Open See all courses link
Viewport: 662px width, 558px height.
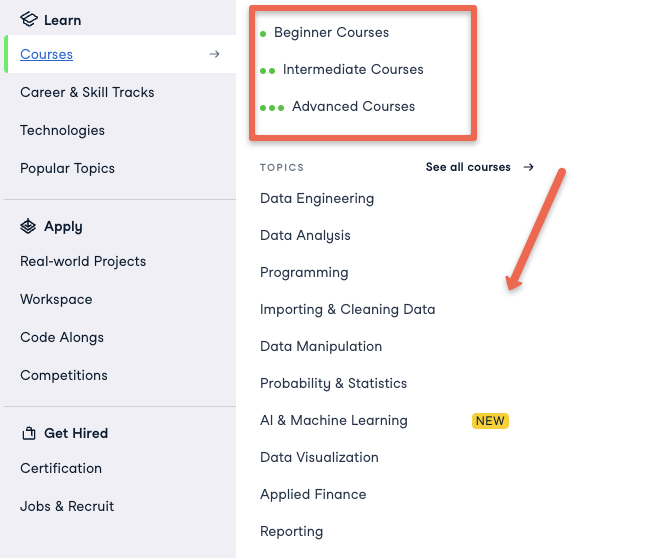(x=468, y=167)
